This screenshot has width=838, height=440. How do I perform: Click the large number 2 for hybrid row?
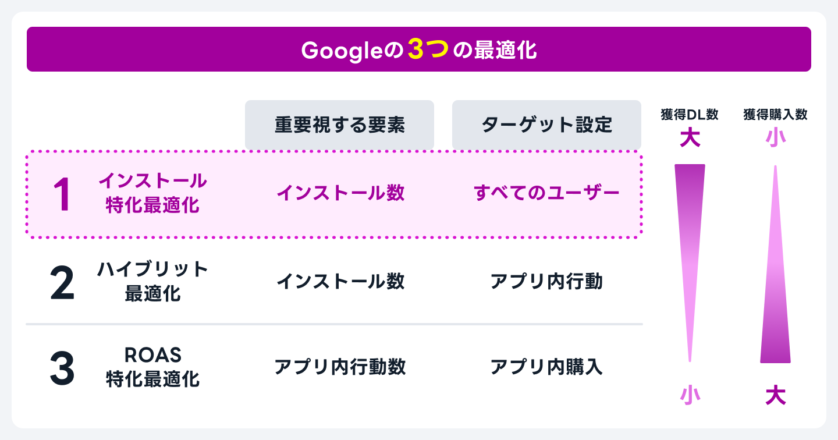pos(62,283)
